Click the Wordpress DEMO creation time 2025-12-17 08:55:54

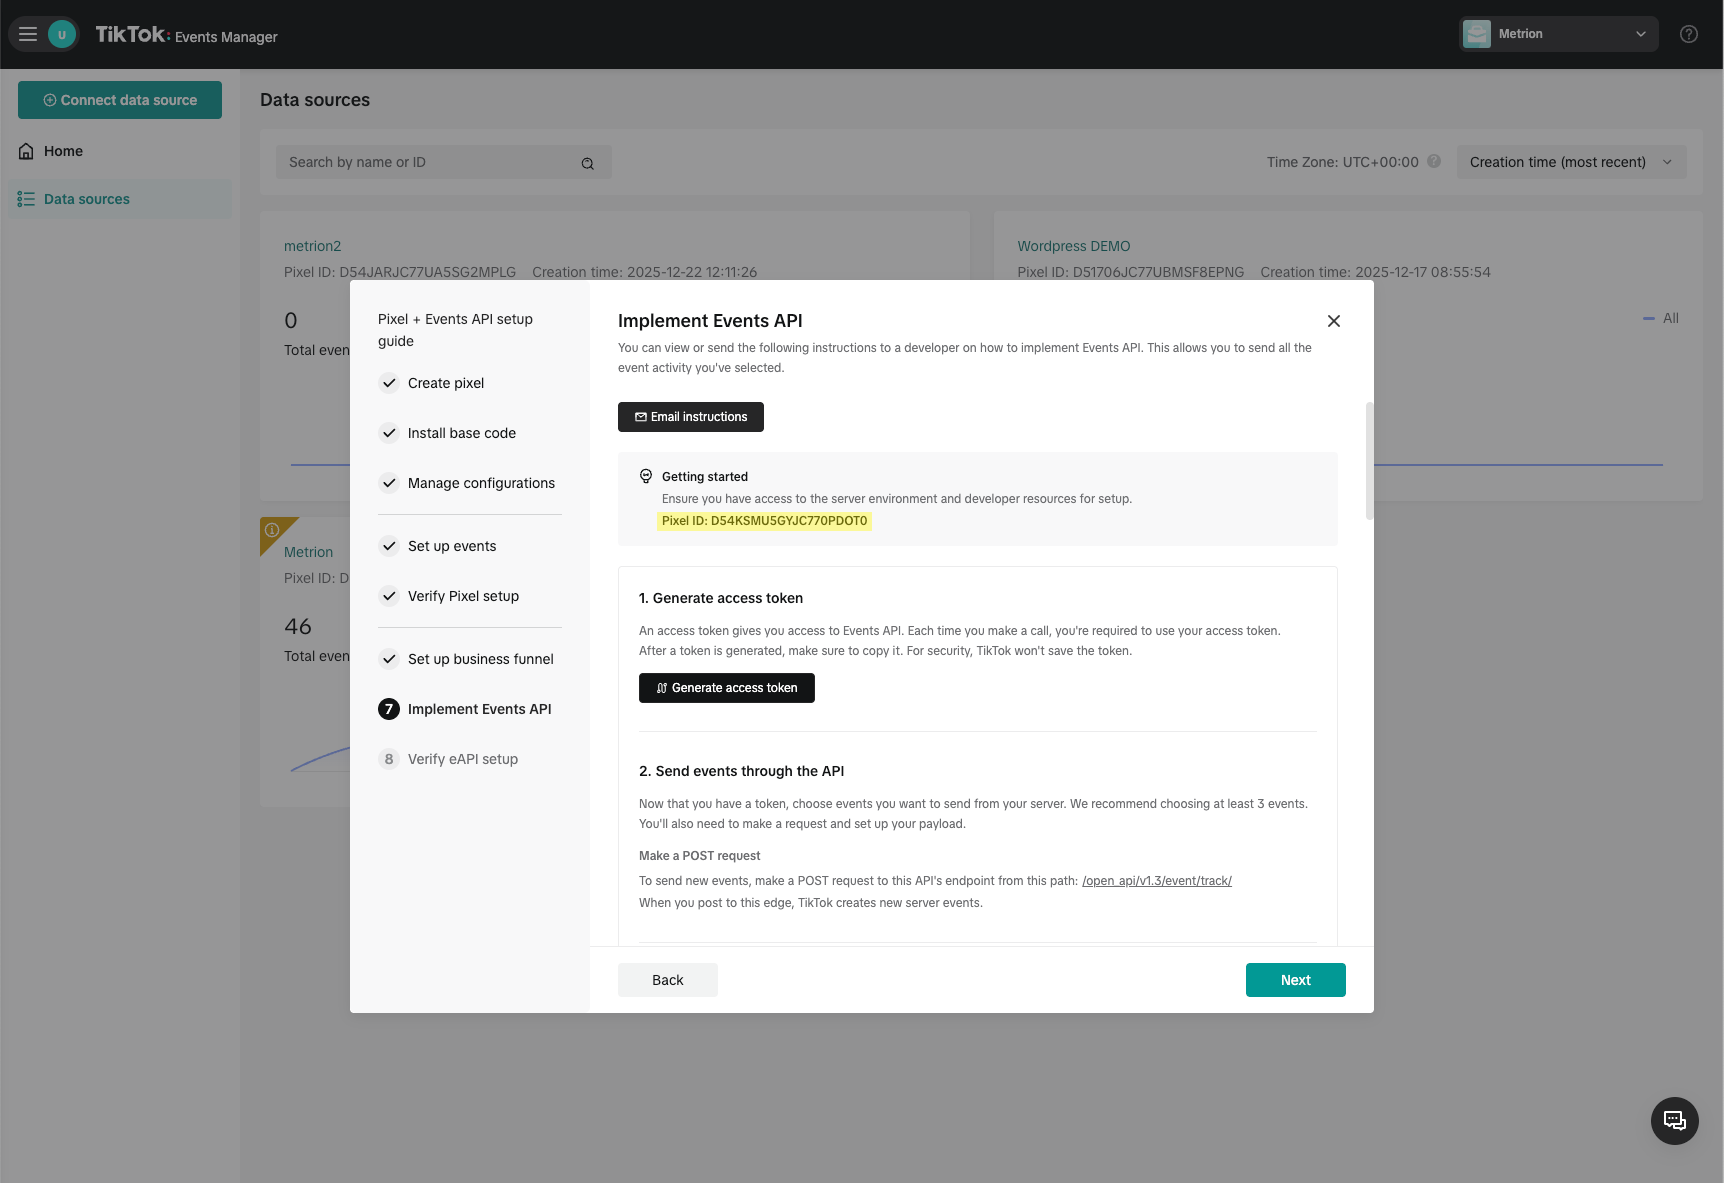click(1376, 272)
